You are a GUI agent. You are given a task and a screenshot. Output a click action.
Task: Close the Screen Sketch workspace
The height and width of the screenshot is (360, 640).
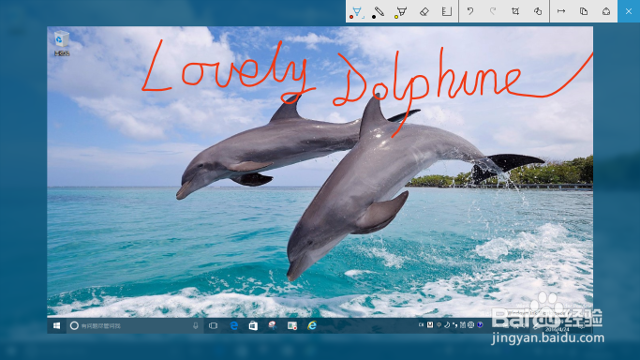point(629,11)
